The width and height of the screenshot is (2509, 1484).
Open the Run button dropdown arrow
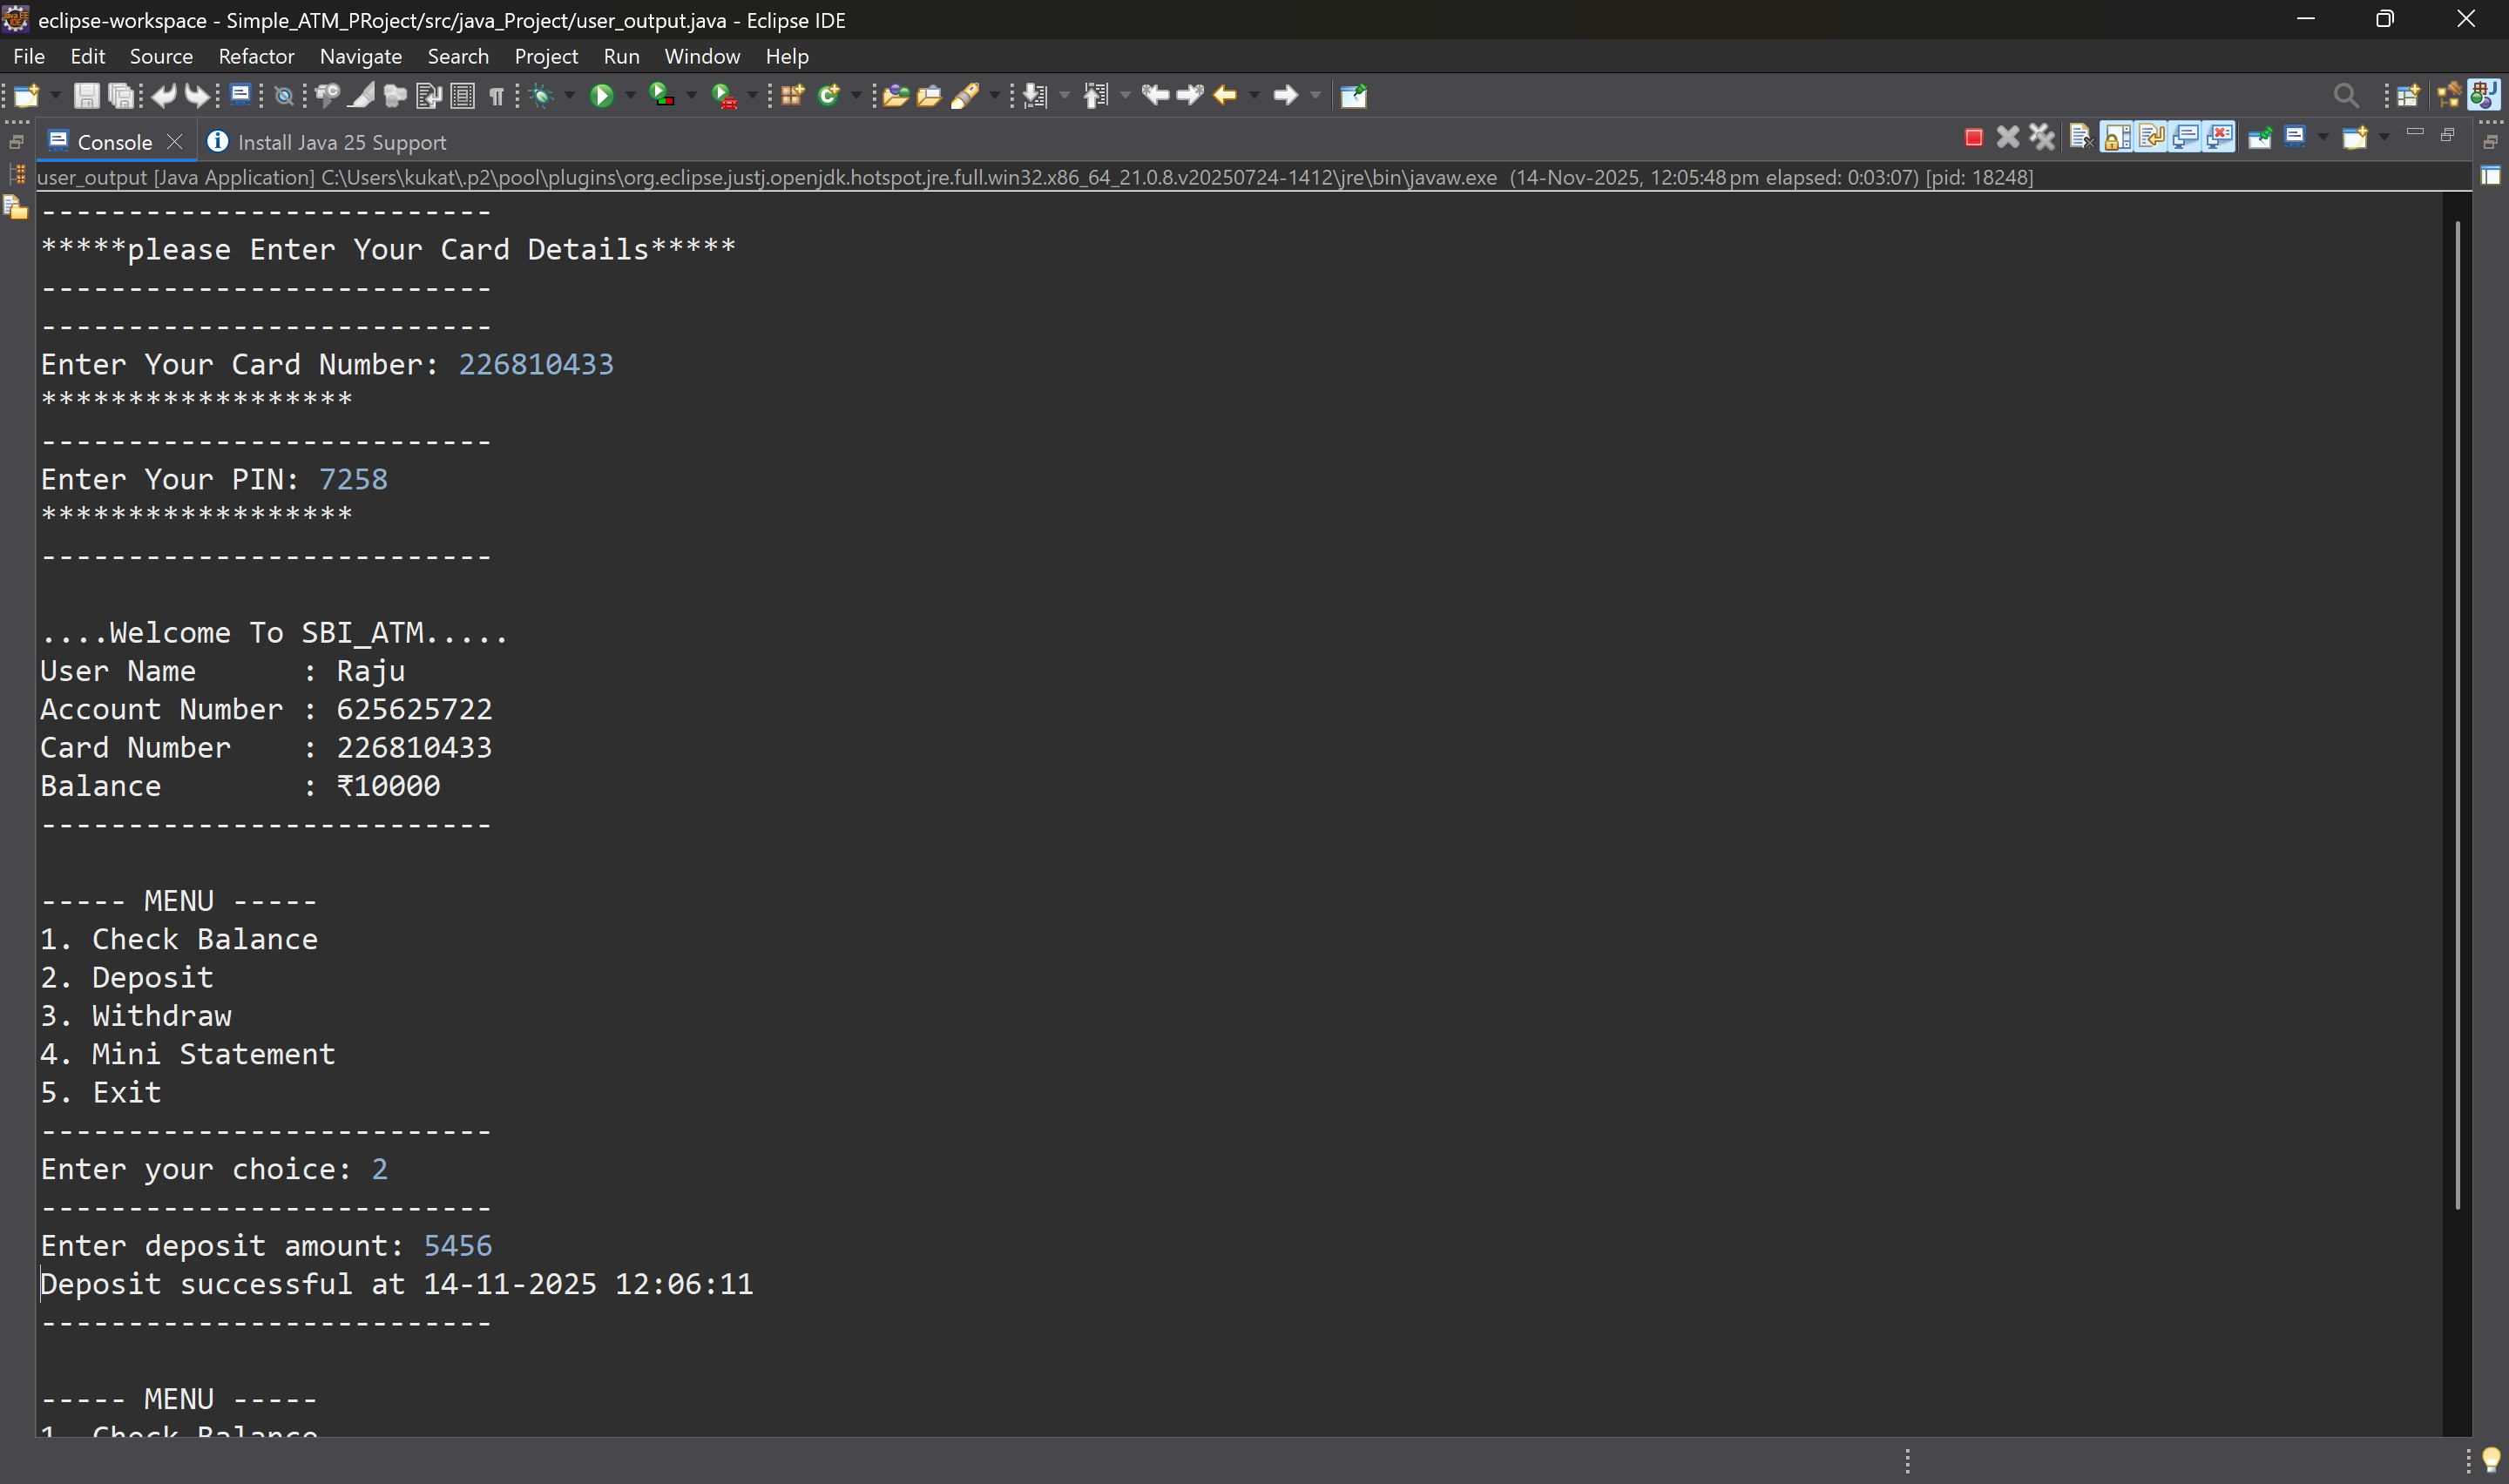[630, 96]
